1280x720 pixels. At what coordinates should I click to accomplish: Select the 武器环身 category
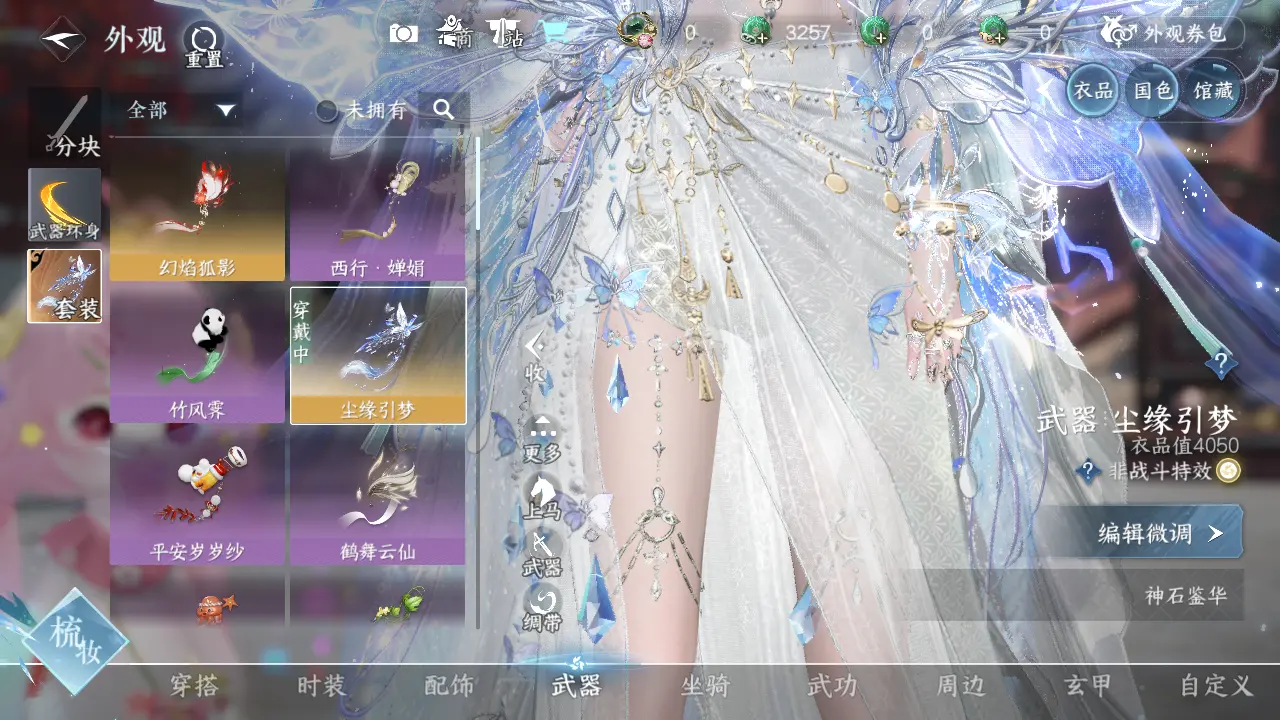[x=64, y=204]
